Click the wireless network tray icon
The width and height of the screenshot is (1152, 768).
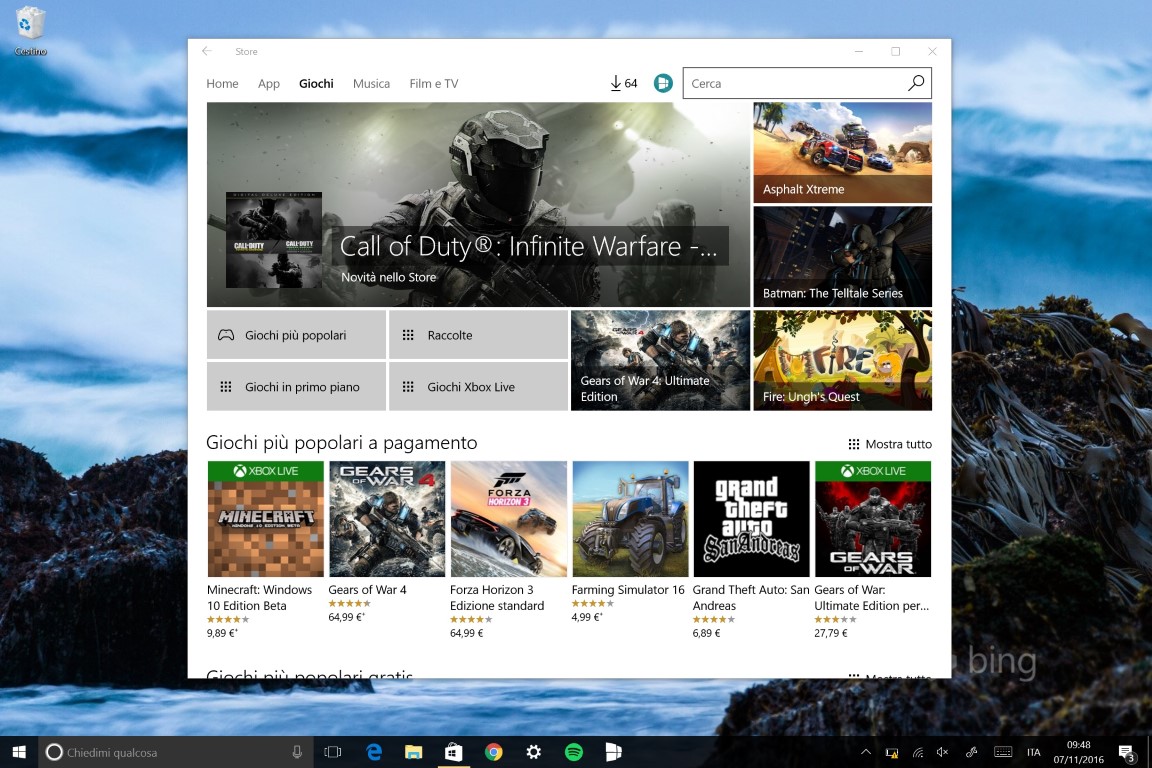(918, 752)
